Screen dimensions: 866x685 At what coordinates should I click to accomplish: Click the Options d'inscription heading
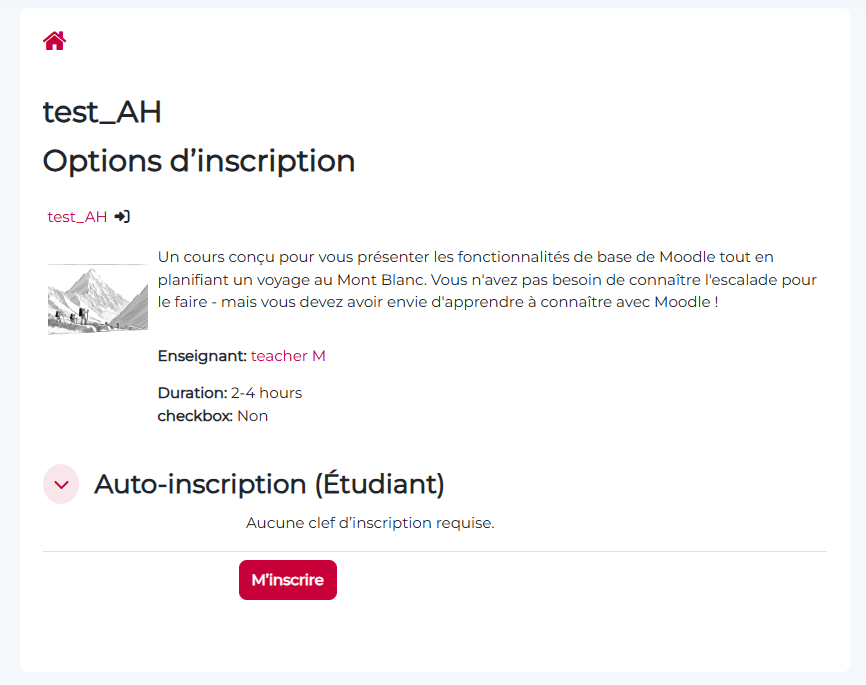tap(198, 160)
